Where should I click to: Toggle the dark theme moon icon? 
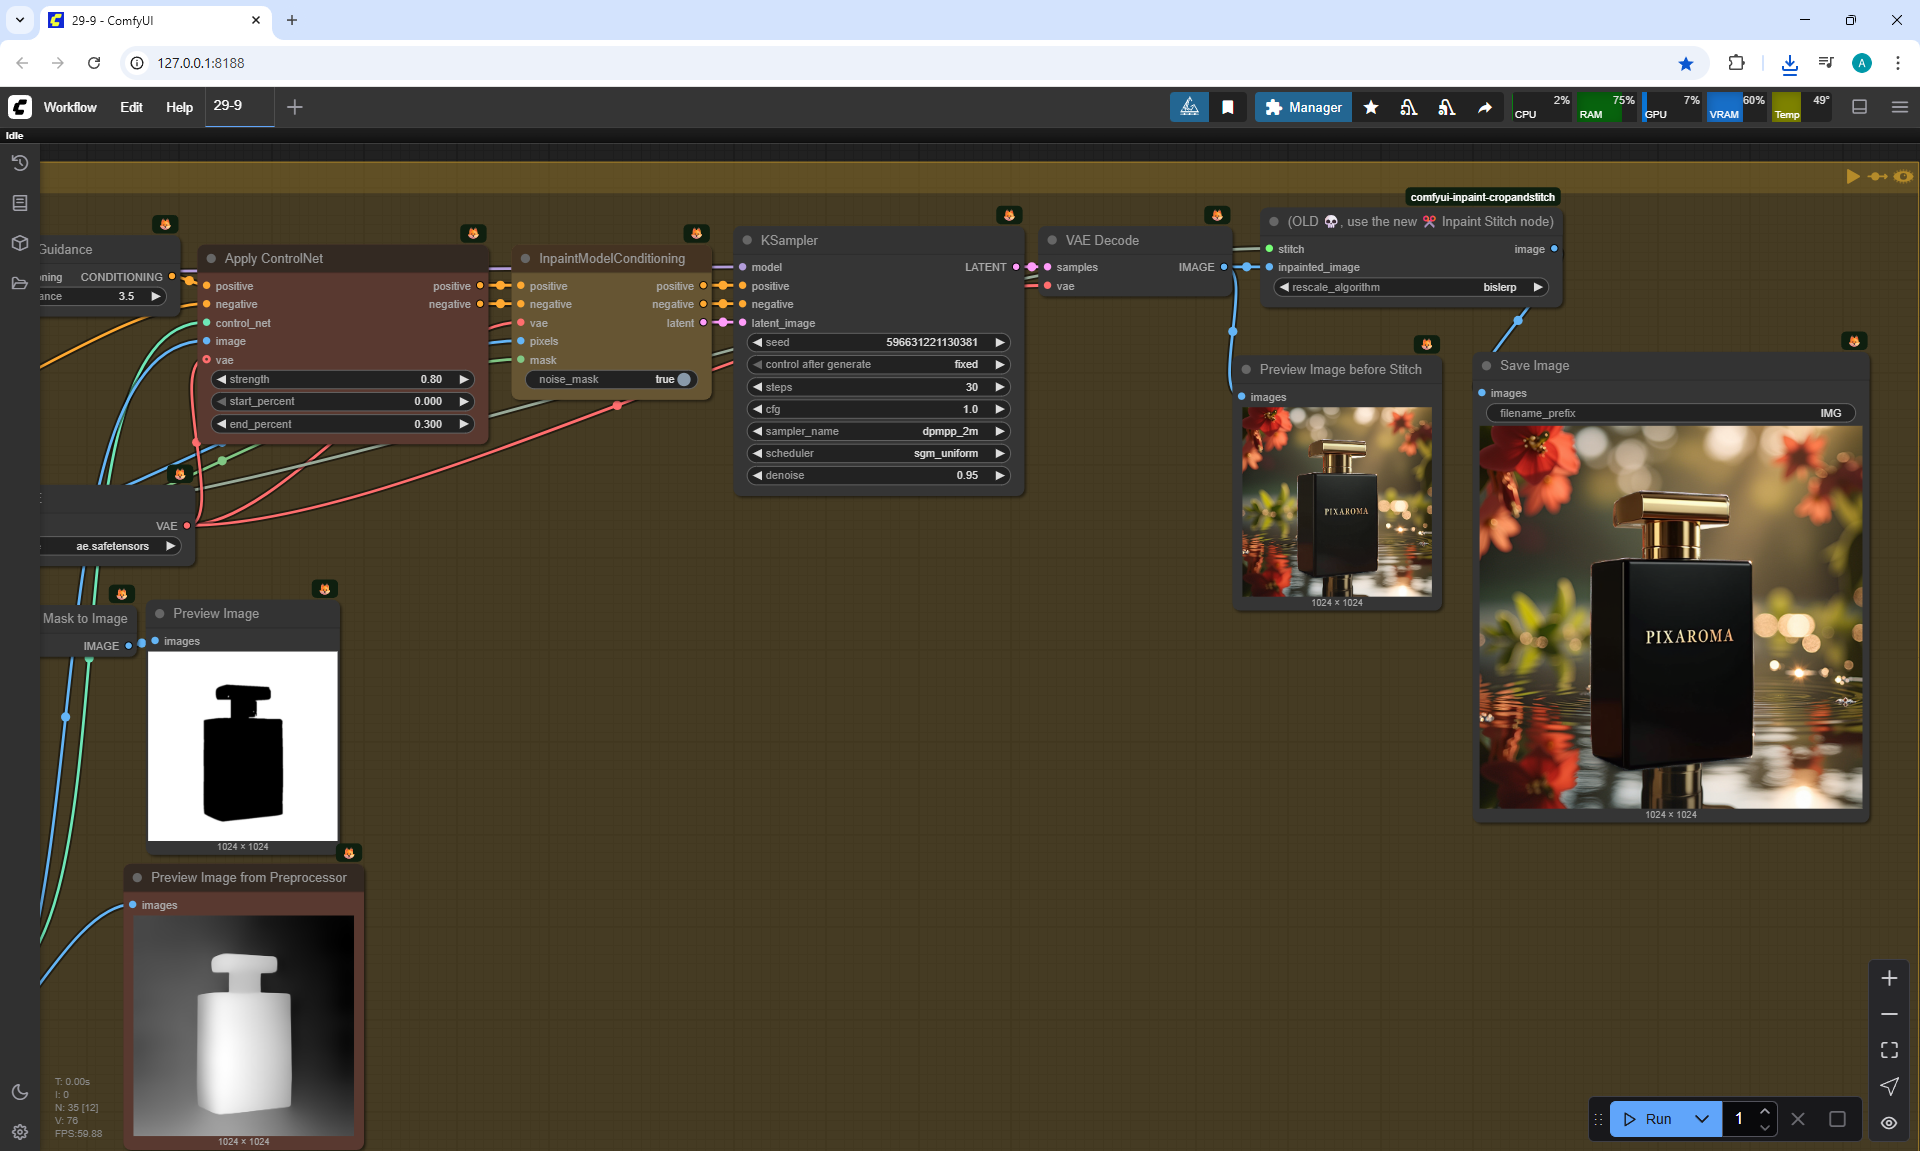(19, 1092)
